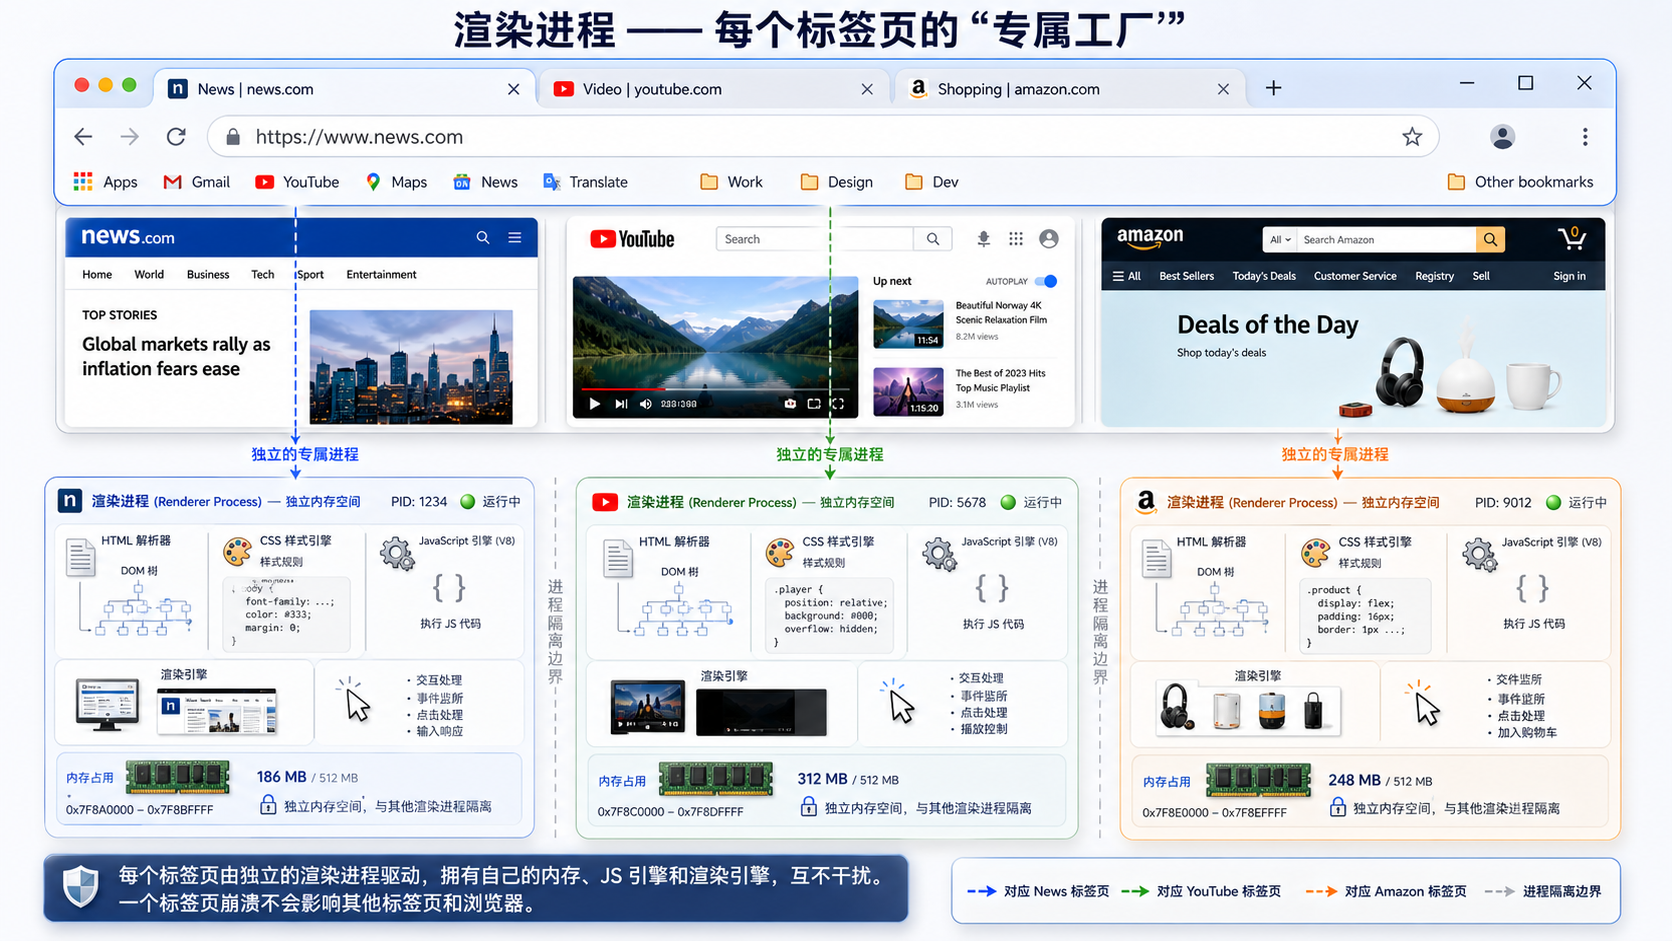The width and height of the screenshot is (1672, 941).
Task: Click the YouTube Search input field
Action: [x=814, y=239]
